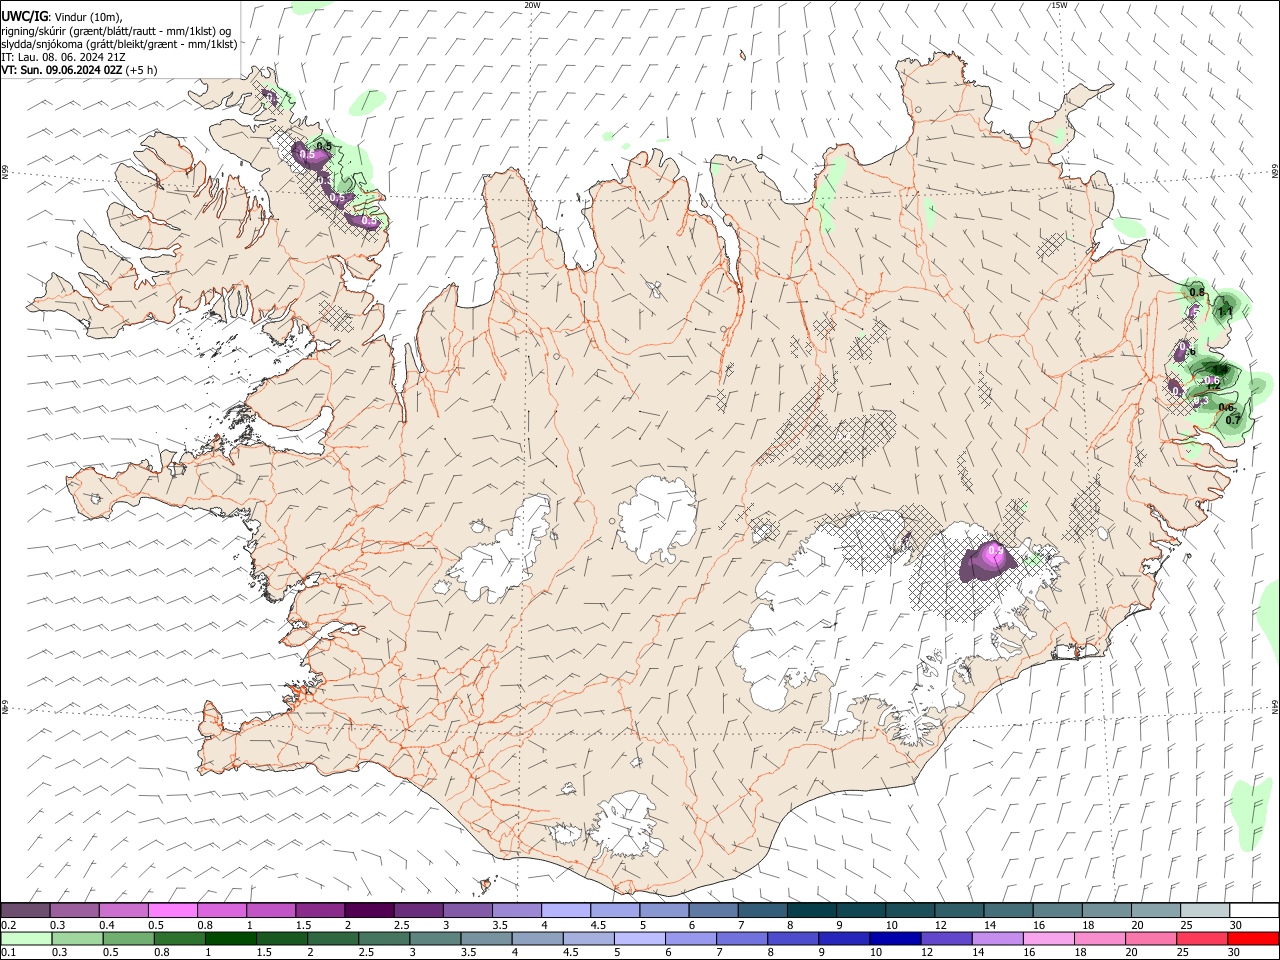Click the 'IT: Lau. 08. 06. 2024 21Z' line
Image resolution: width=1280 pixels, height=960 pixels.
point(62,57)
